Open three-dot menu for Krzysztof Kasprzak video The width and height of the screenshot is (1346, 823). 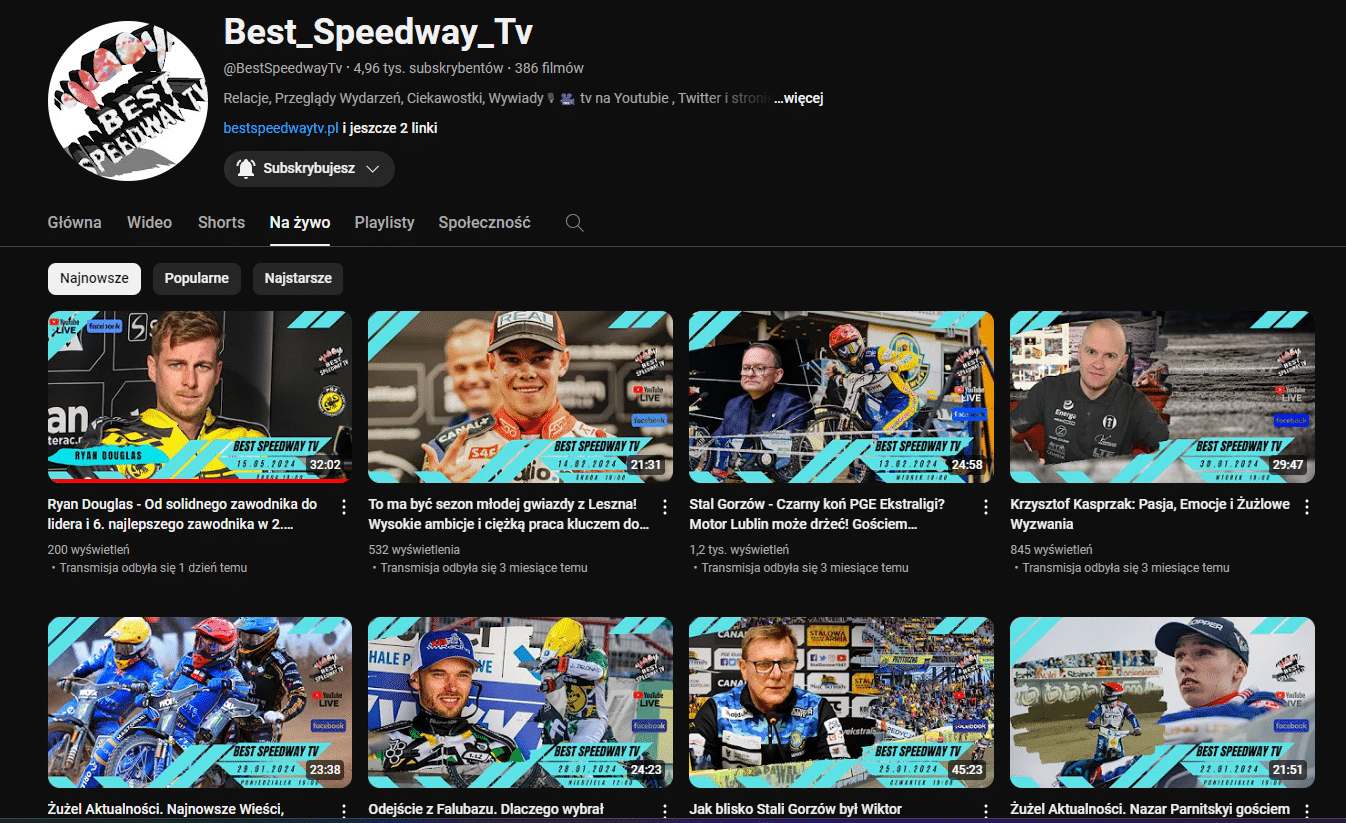click(1306, 507)
